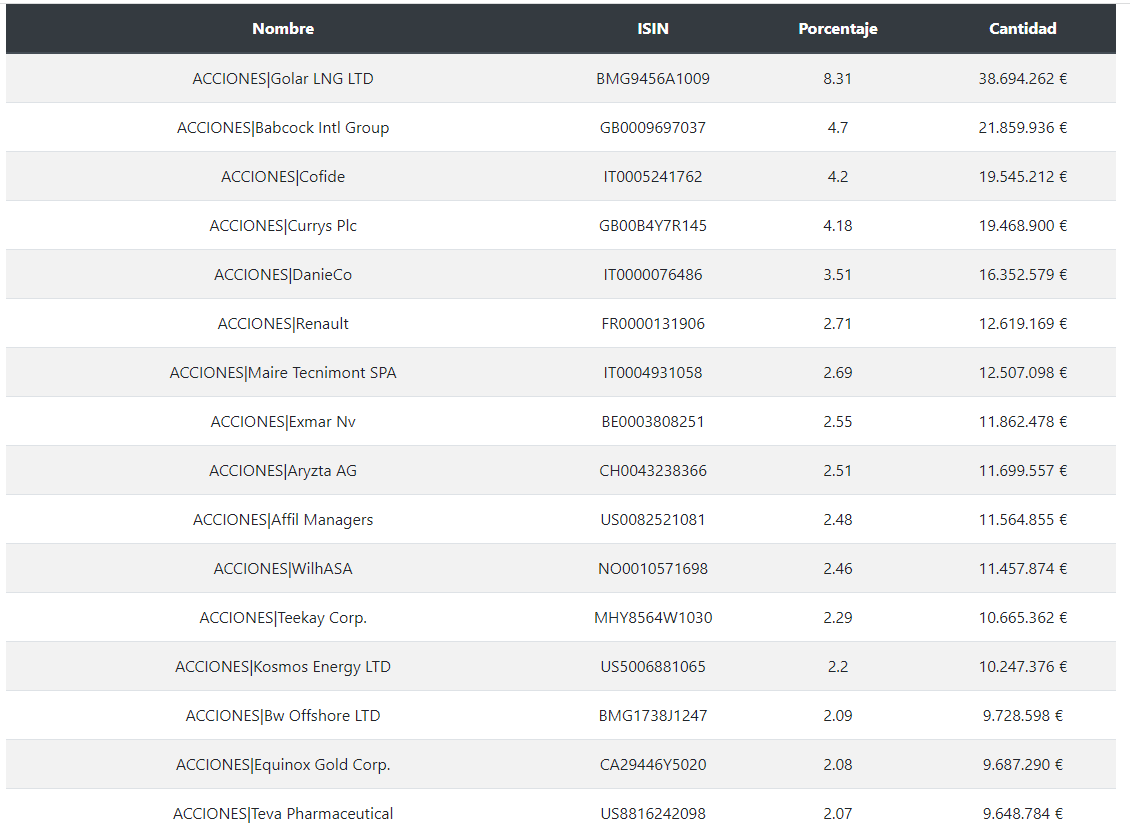This screenshot has height=826, width=1130.
Task: Click WilhASA amount 11.457.874 €
Action: pos(1022,568)
